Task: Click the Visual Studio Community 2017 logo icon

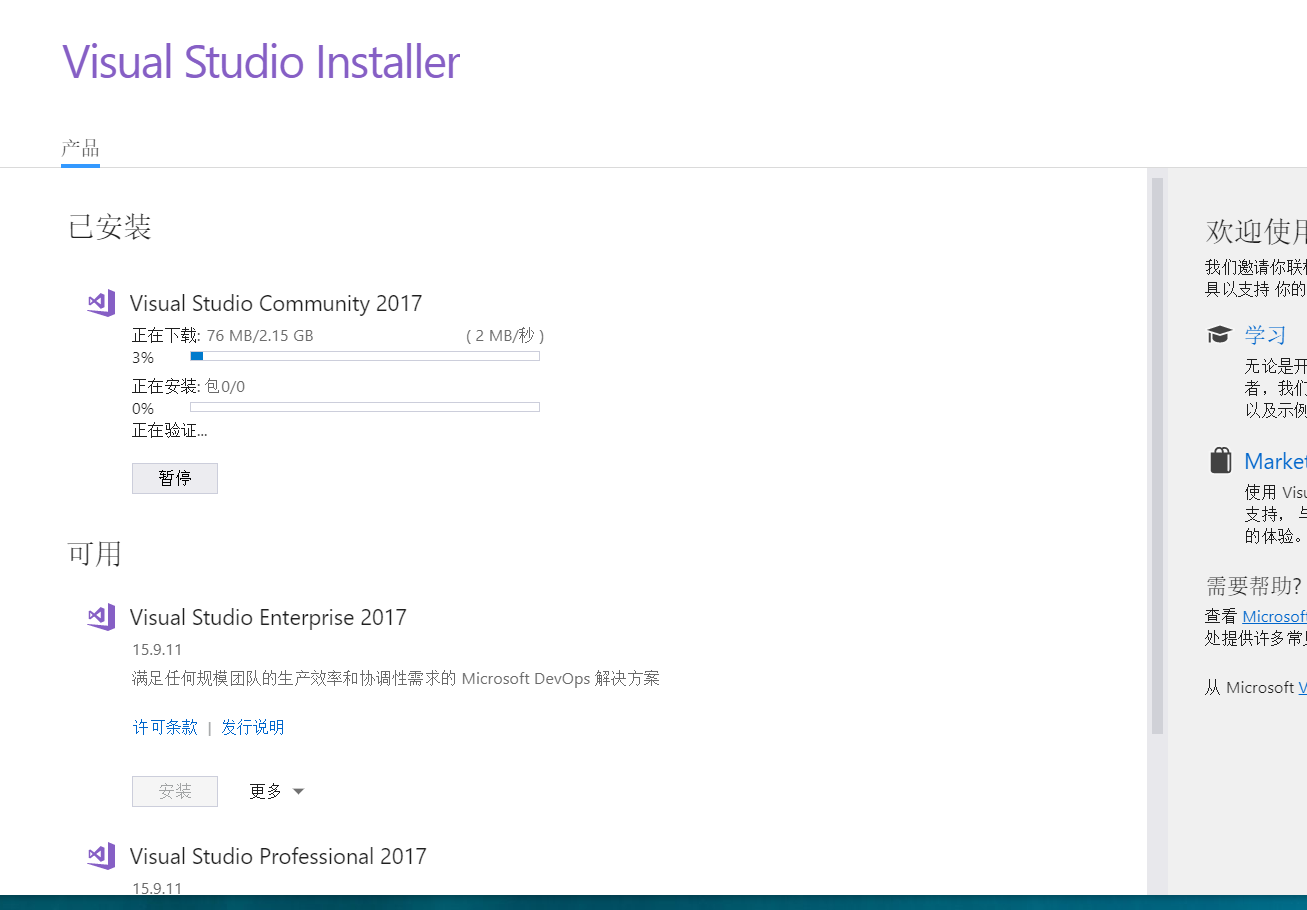Action: coord(101,303)
